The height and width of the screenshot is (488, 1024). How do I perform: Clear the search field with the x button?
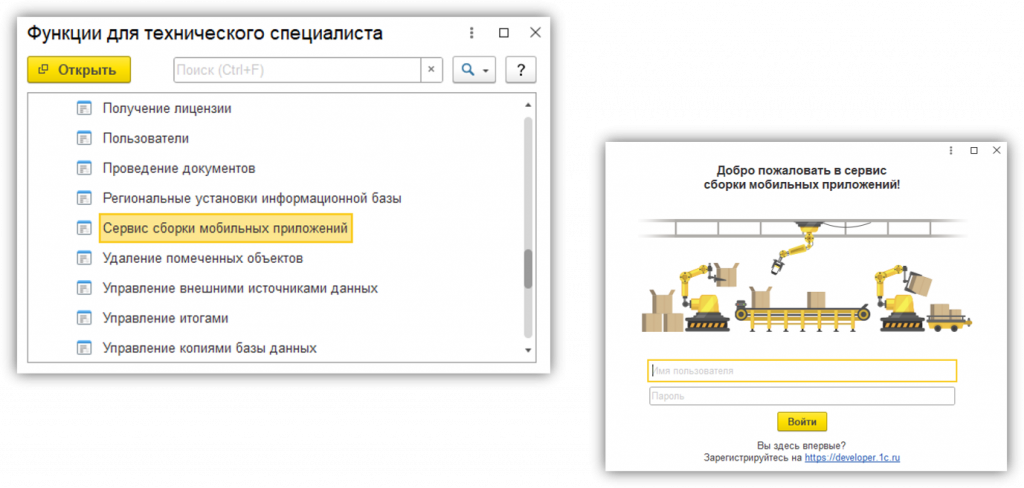[x=431, y=70]
